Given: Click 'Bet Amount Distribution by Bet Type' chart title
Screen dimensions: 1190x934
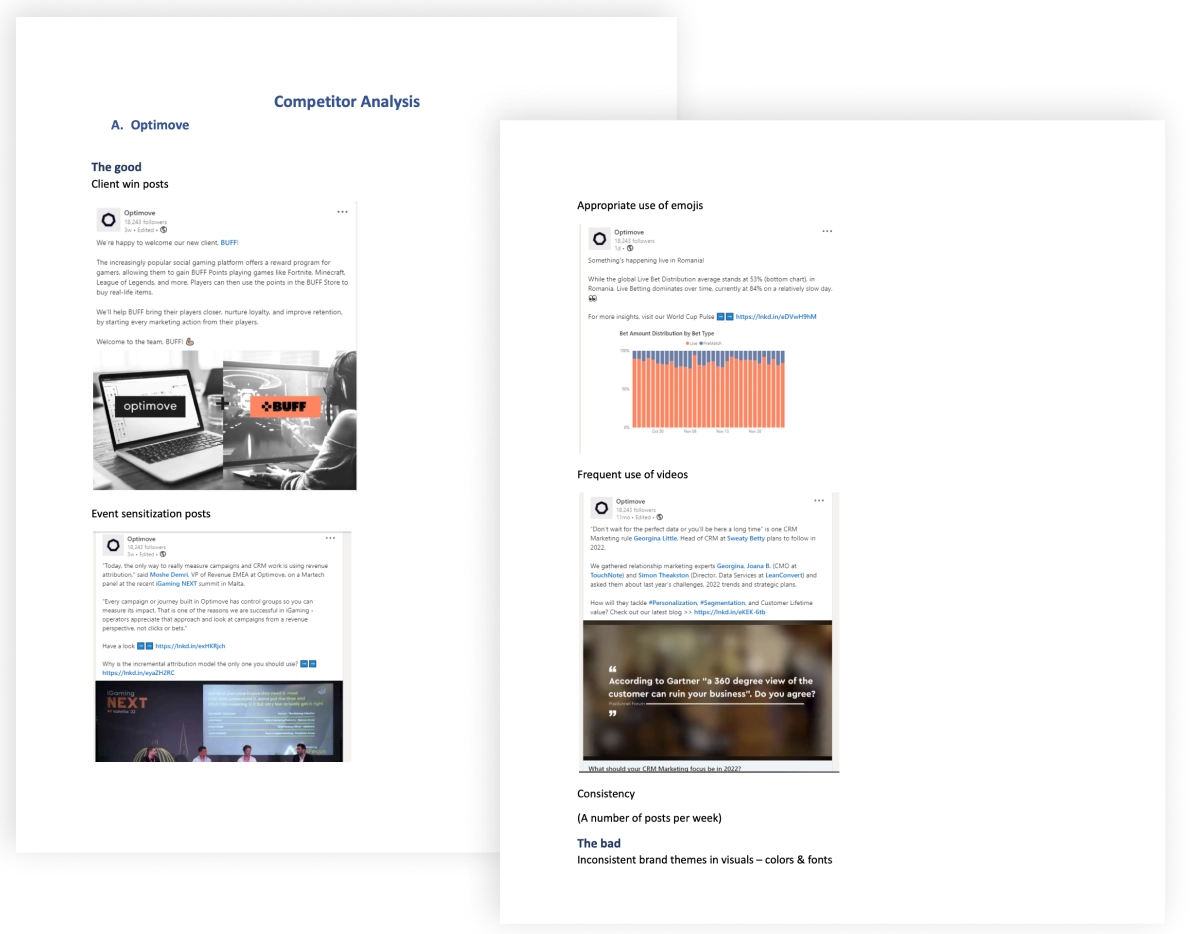Looking at the screenshot, I should 666,334.
